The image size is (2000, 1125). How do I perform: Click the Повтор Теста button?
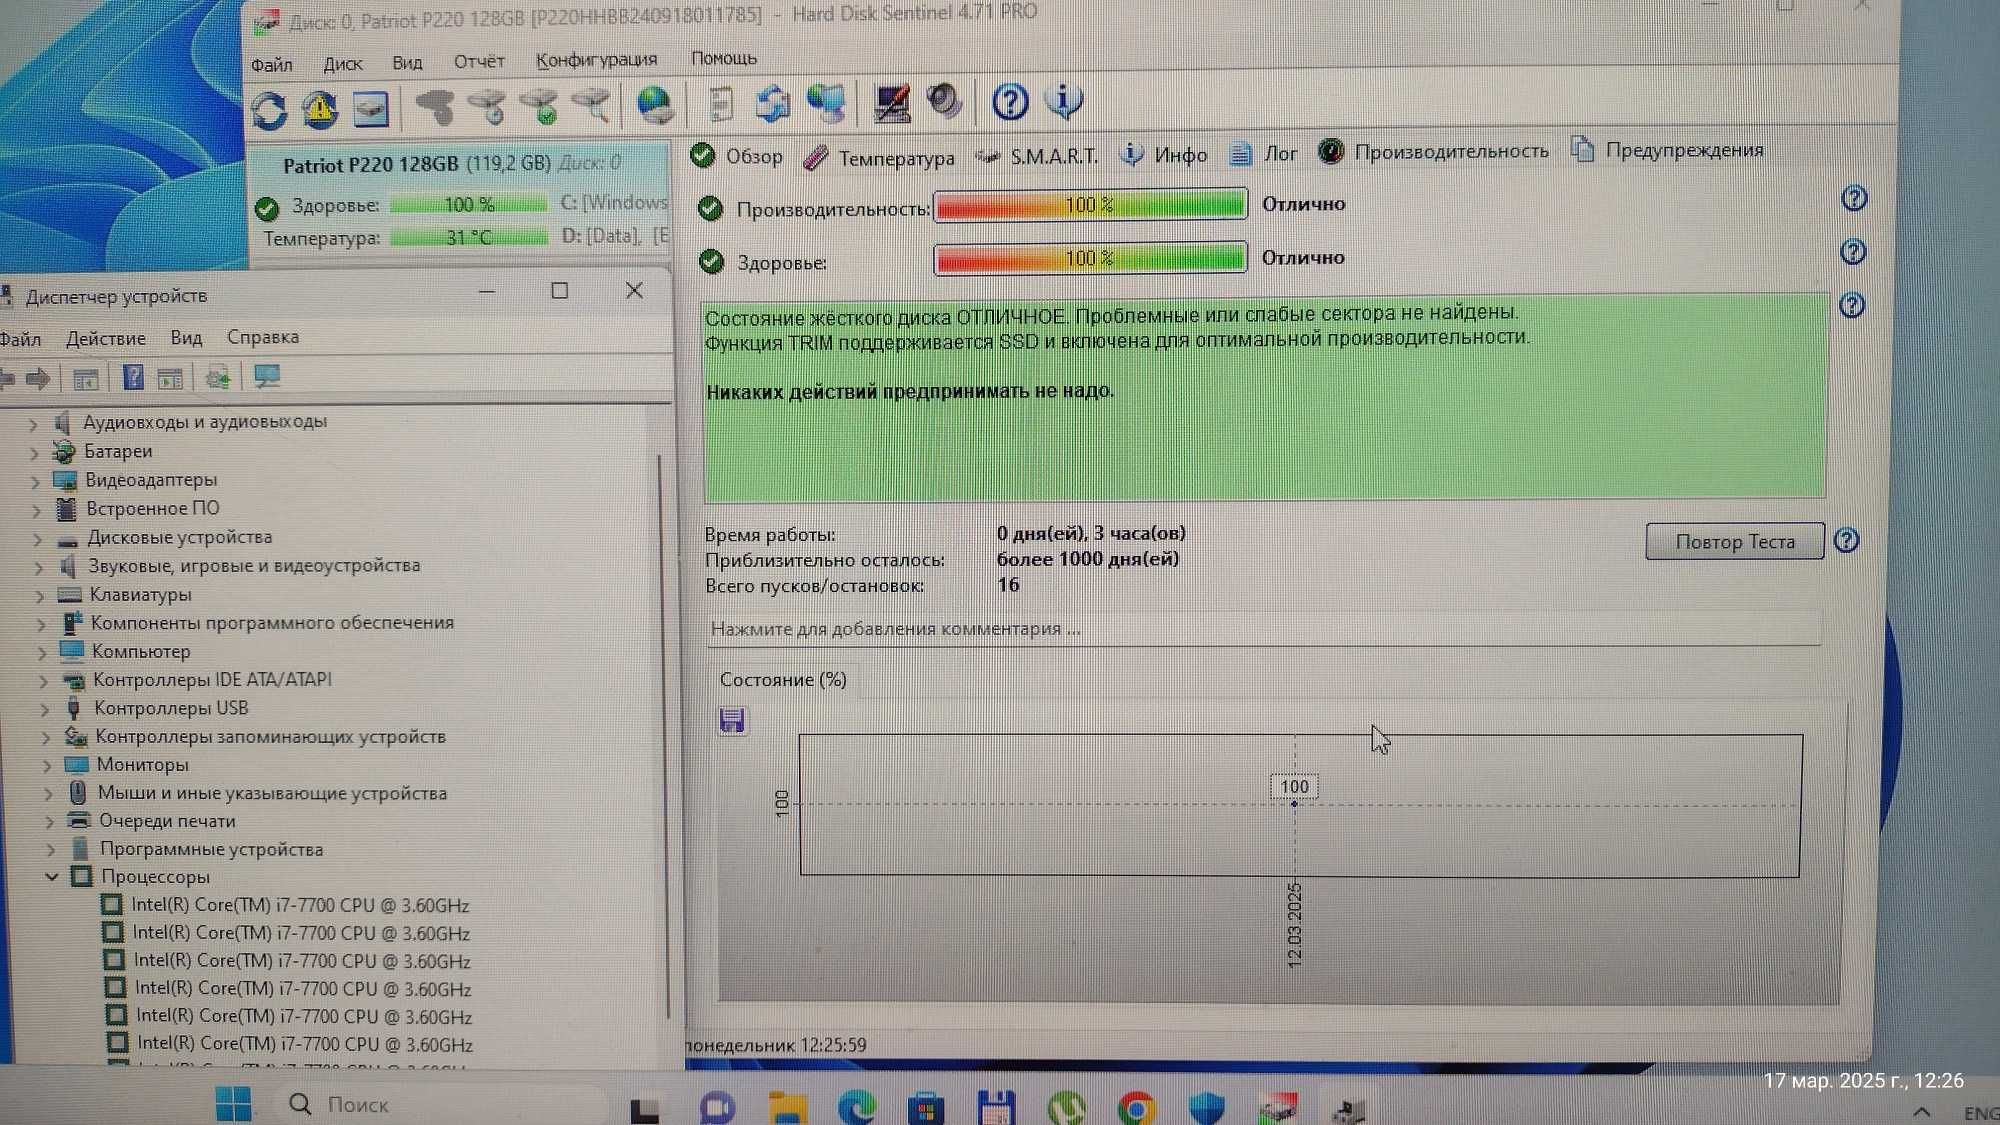1735,541
